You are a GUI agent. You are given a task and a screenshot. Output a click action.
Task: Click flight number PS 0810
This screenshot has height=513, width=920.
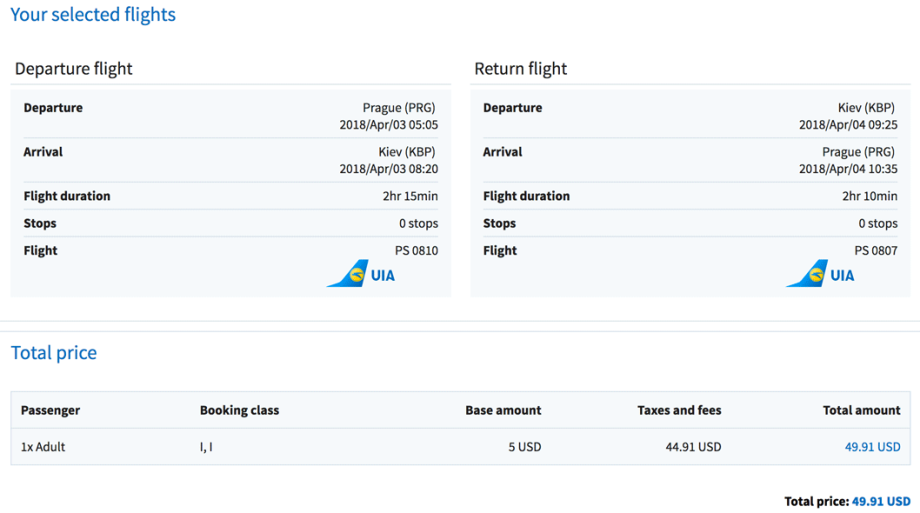pos(416,251)
